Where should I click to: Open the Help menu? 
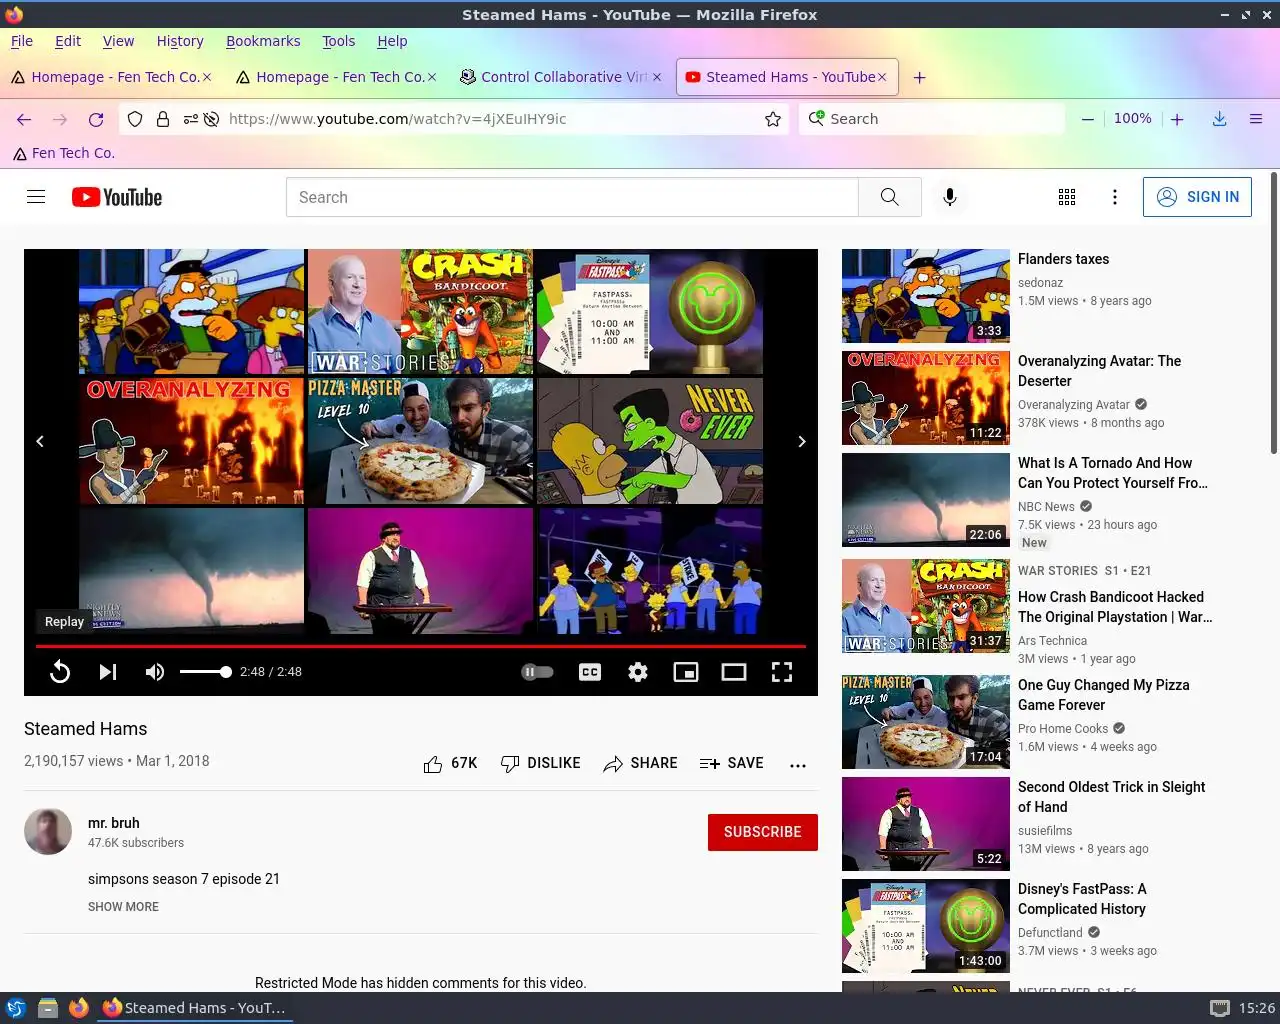392,41
